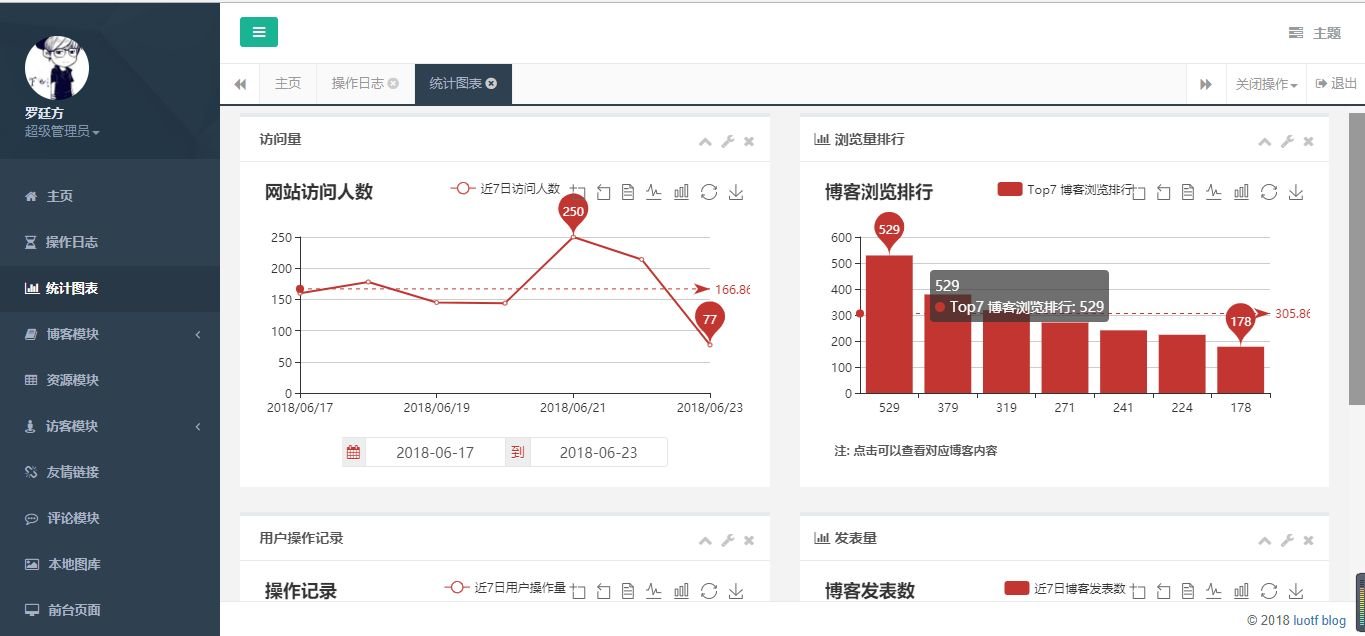Open the luotf blog footer link
1365x636 pixels.
click(x=1320, y=620)
